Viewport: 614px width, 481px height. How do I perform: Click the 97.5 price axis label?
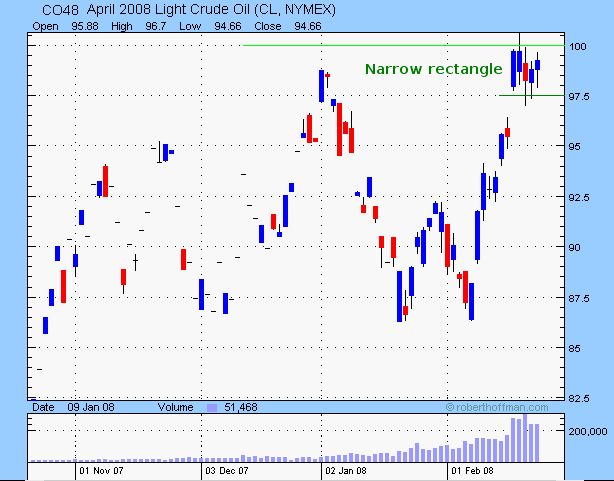tap(579, 96)
